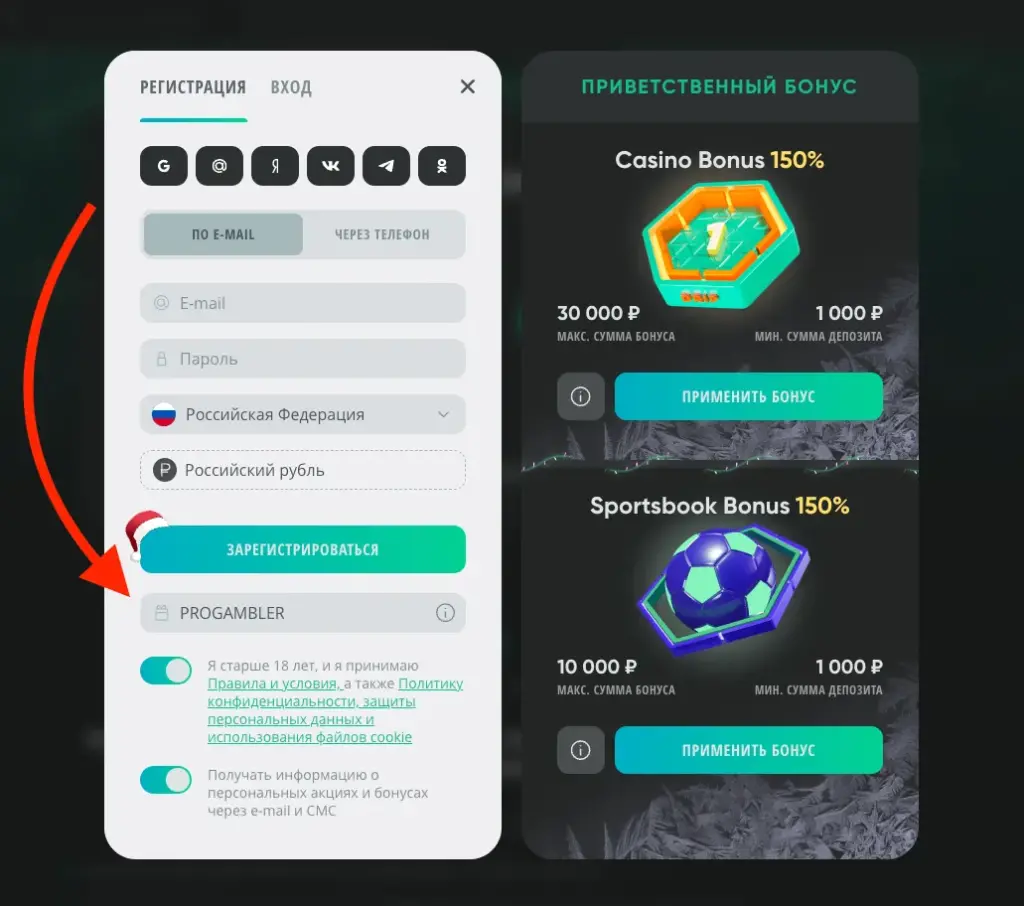Sign up through the Telegram icon

point(387,166)
